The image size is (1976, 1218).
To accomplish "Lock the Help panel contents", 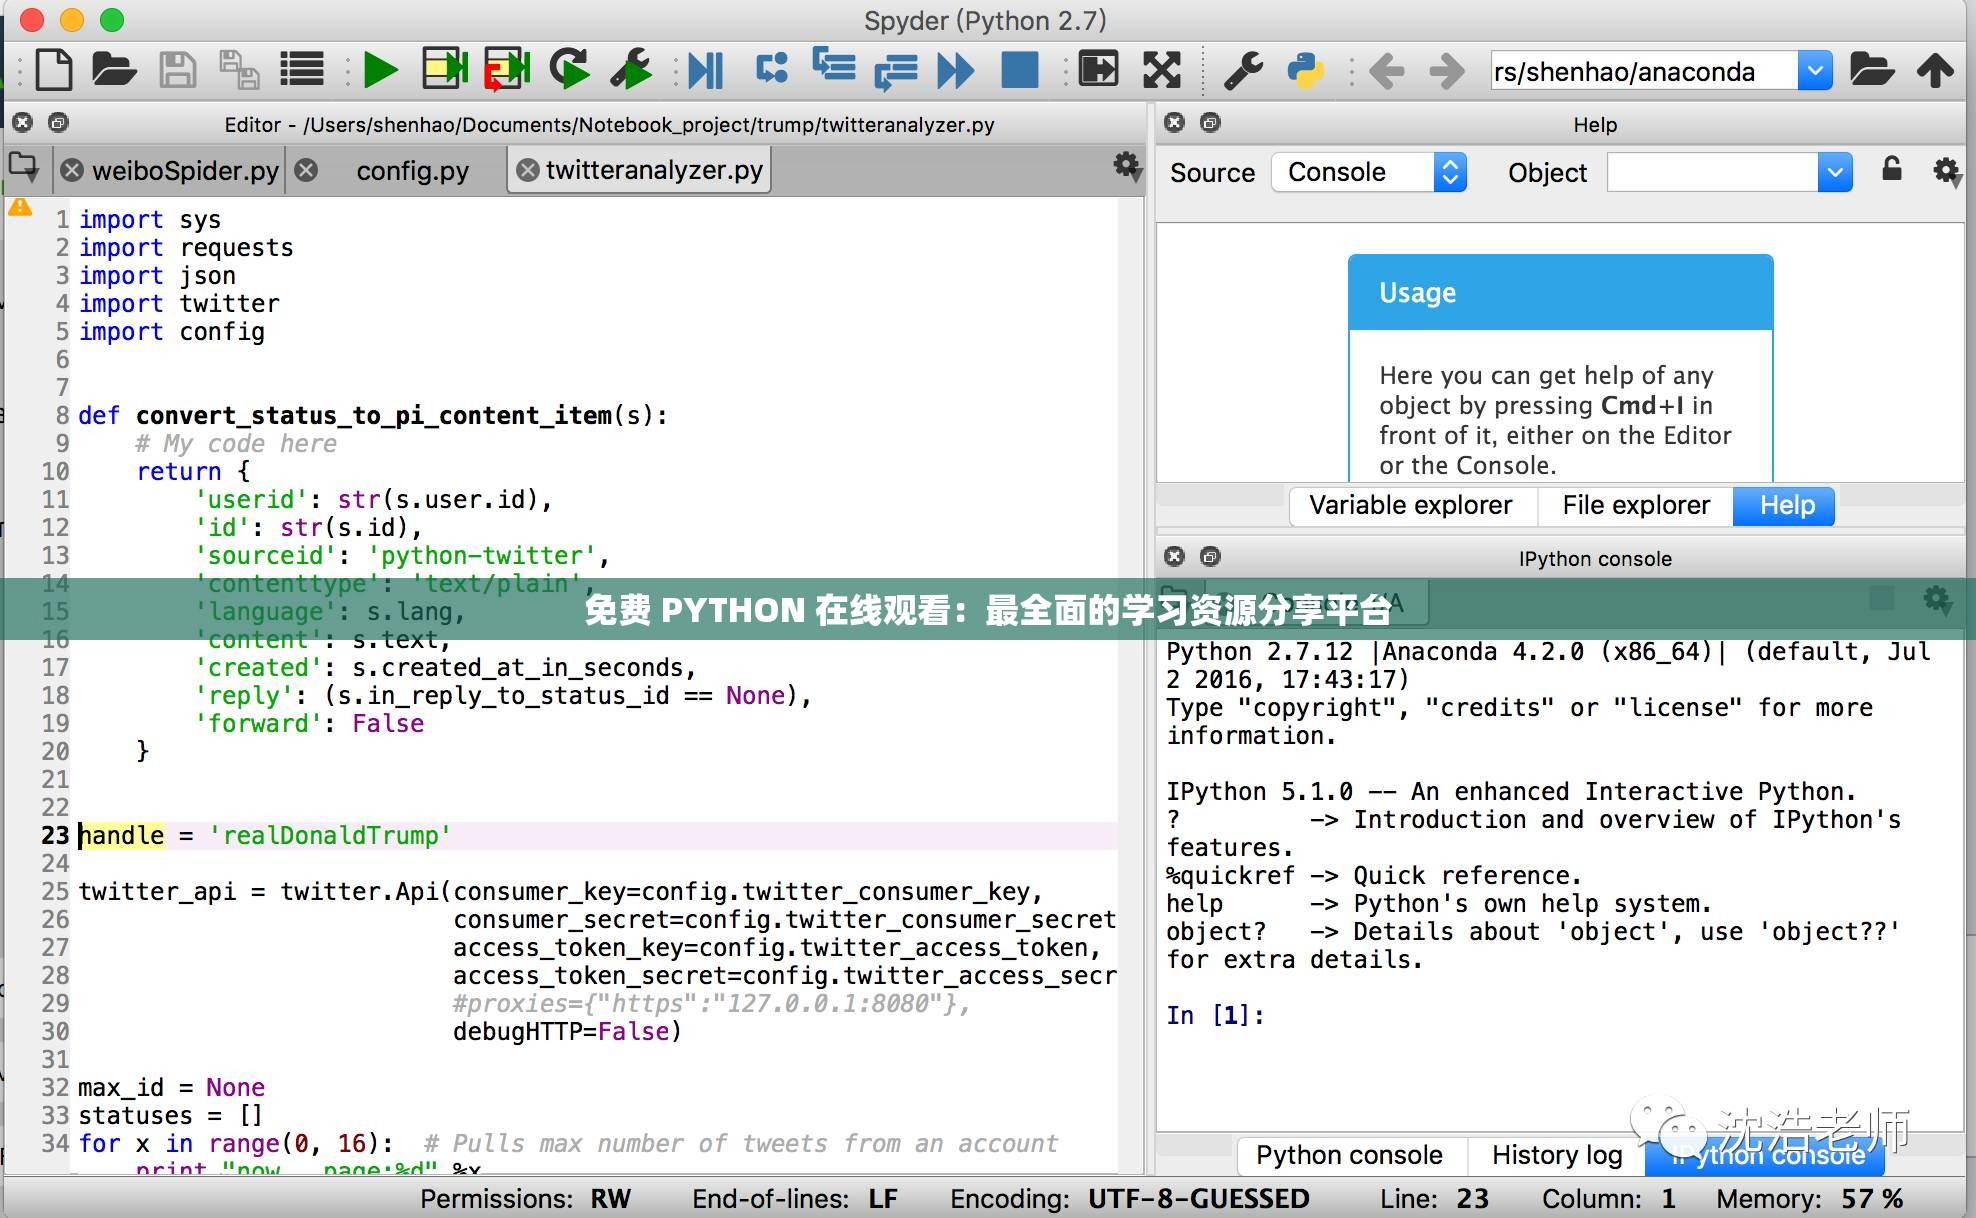I will [1892, 171].
